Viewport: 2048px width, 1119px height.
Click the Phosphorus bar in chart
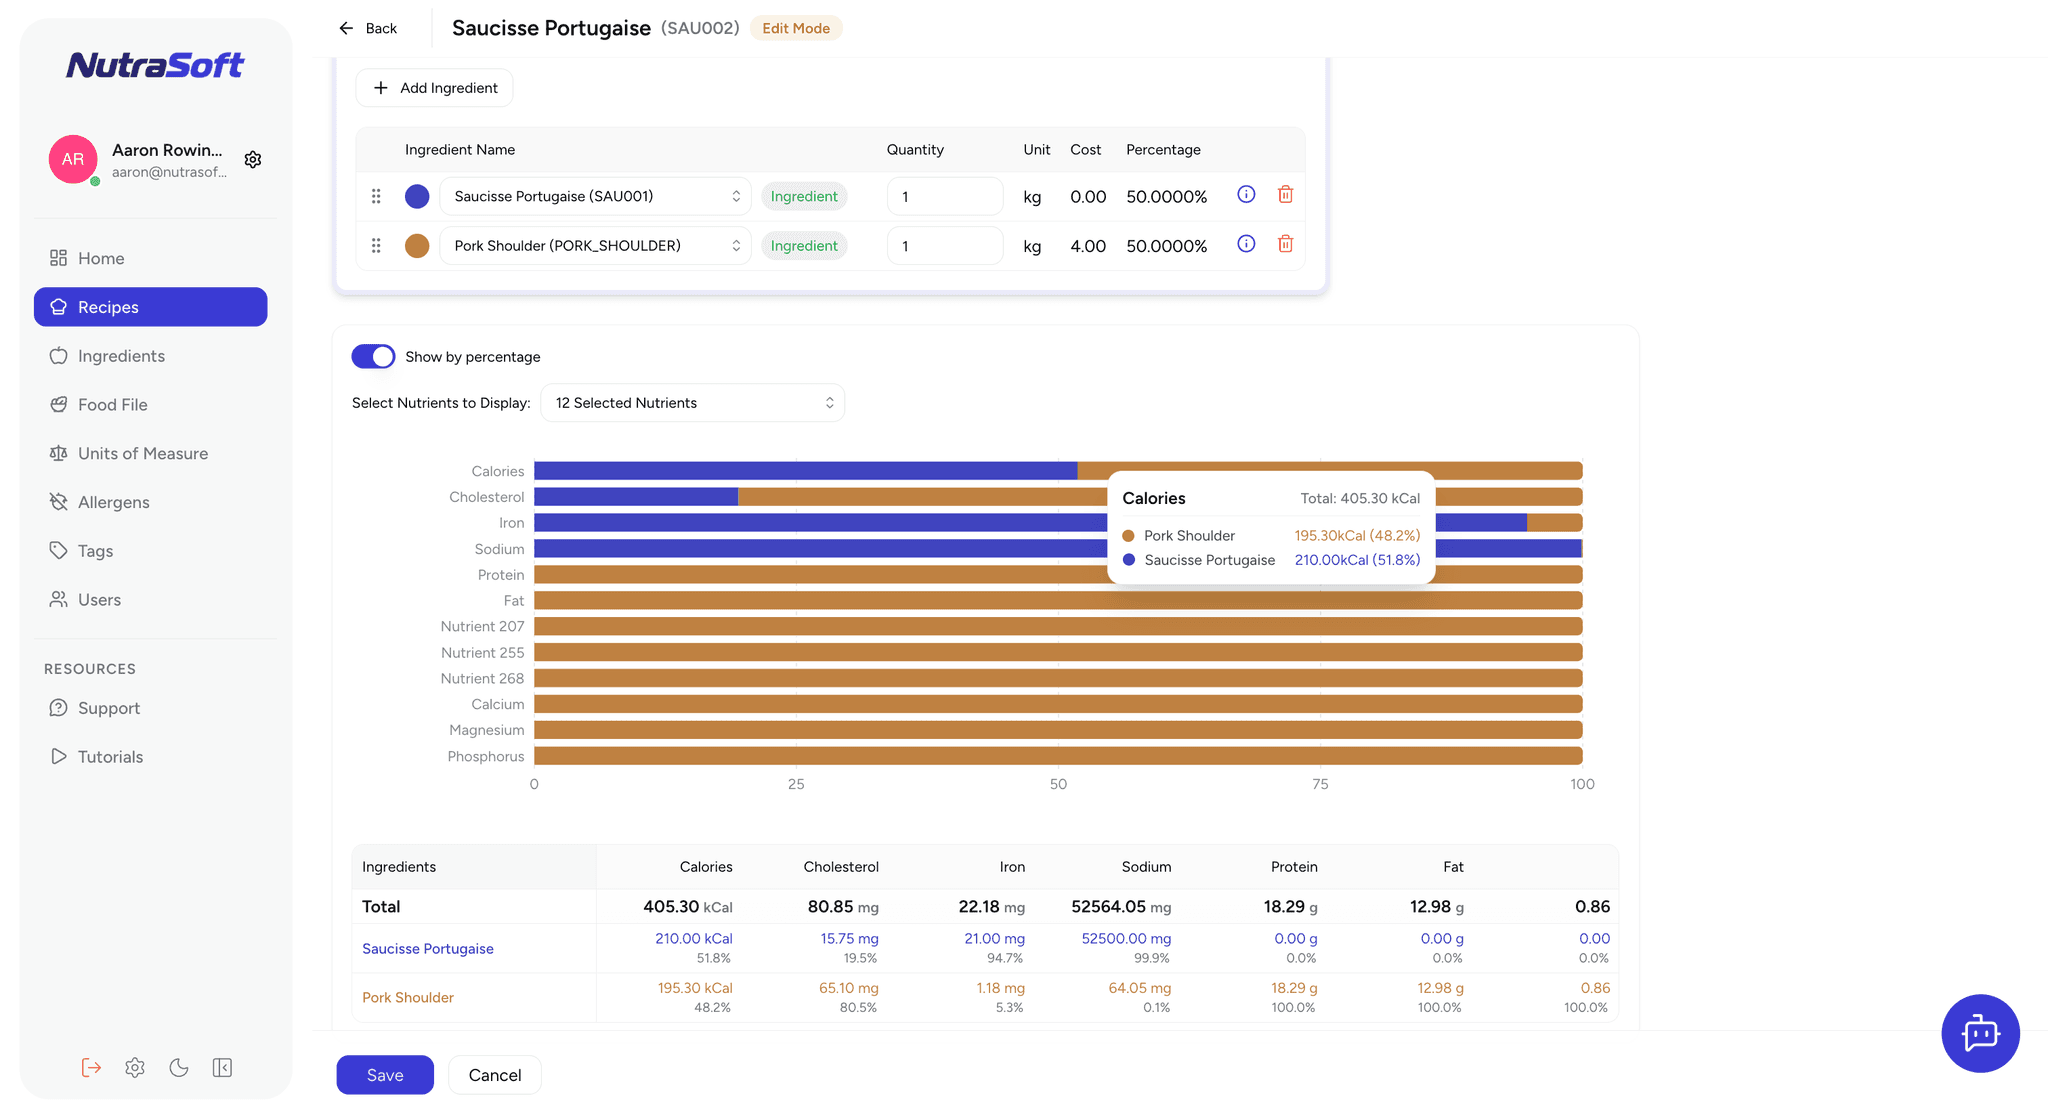[1058, 756]
